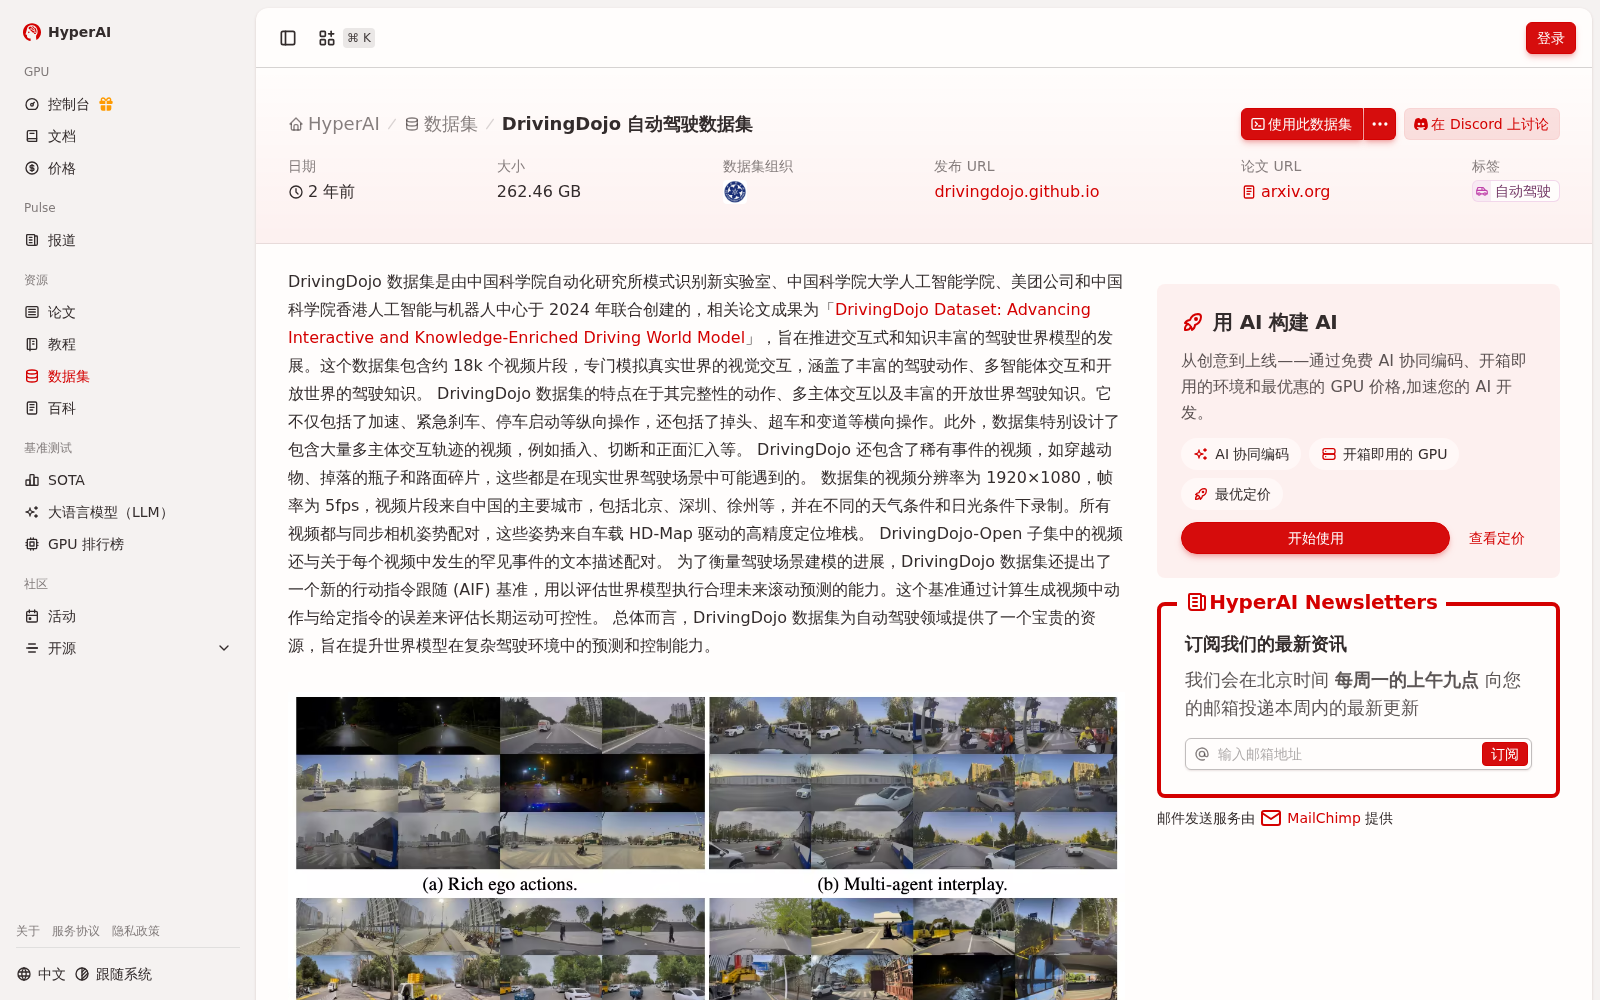
Task: Click the 数据集 database icon in sidebar
Action: (x=32, y=376)
